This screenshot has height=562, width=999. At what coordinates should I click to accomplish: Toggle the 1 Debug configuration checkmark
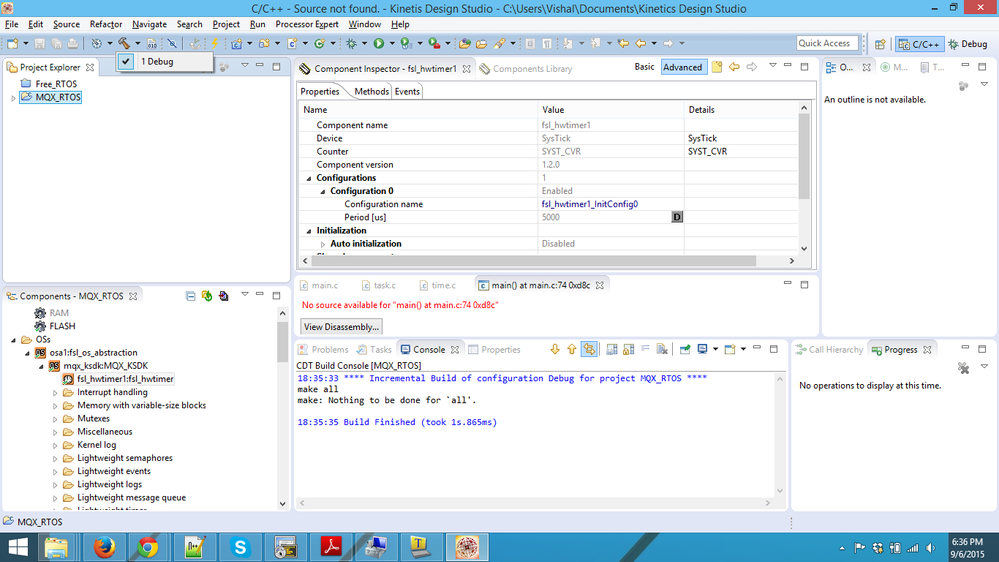[126, 61]
